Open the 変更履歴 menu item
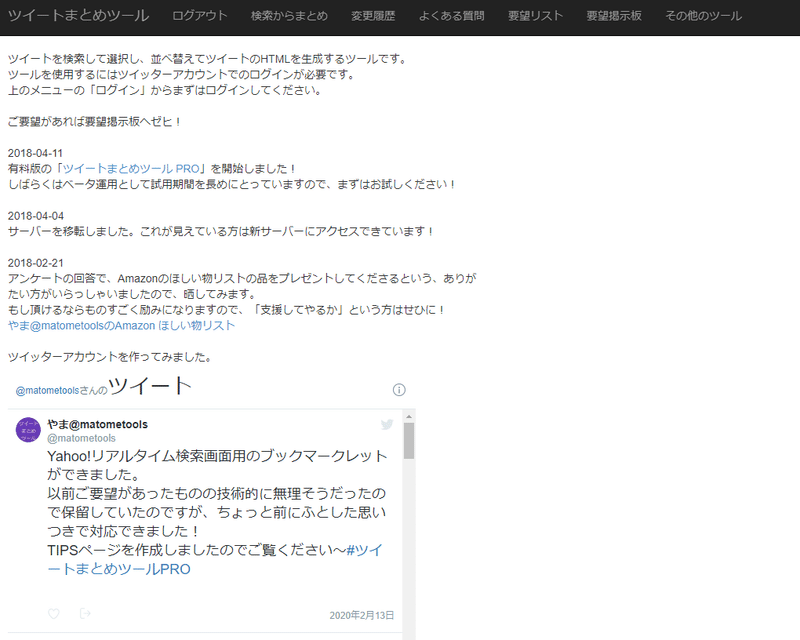The image size is (800, 640). (373, 16)
